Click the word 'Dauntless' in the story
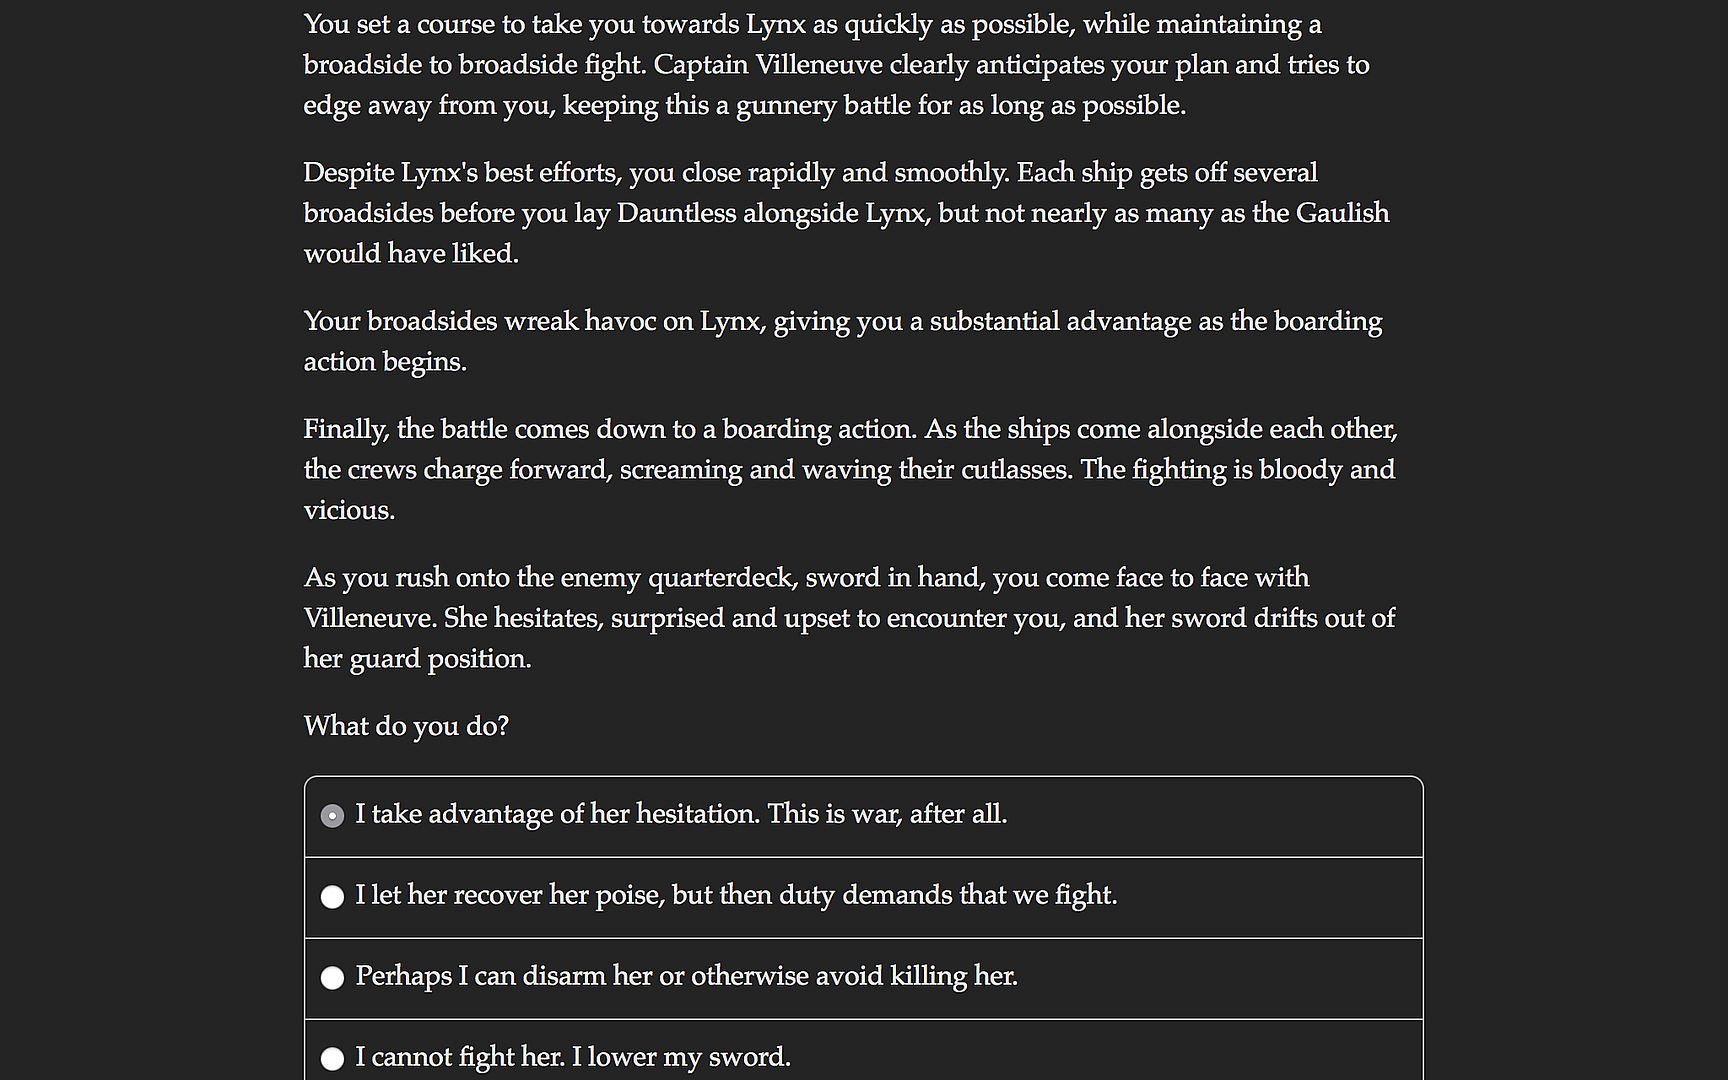 pyautogui.click(x=676, y=213)
